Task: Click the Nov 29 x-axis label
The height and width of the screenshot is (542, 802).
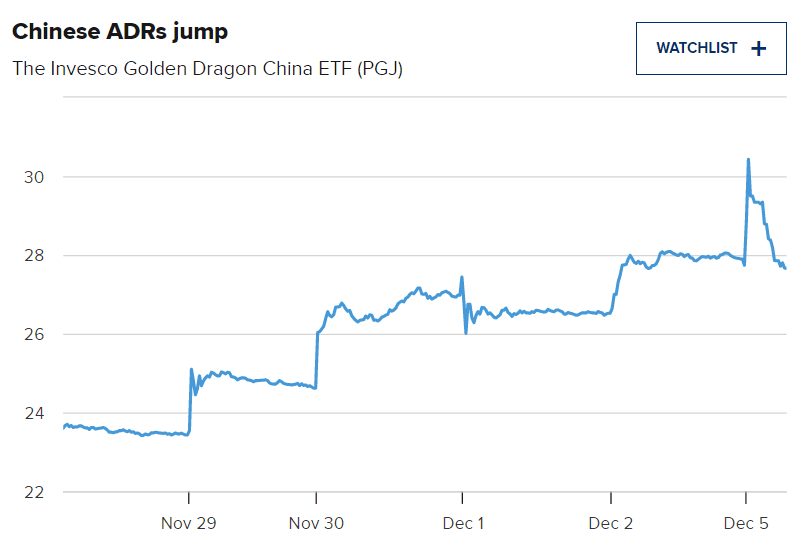Action: (x=189, y=523)
